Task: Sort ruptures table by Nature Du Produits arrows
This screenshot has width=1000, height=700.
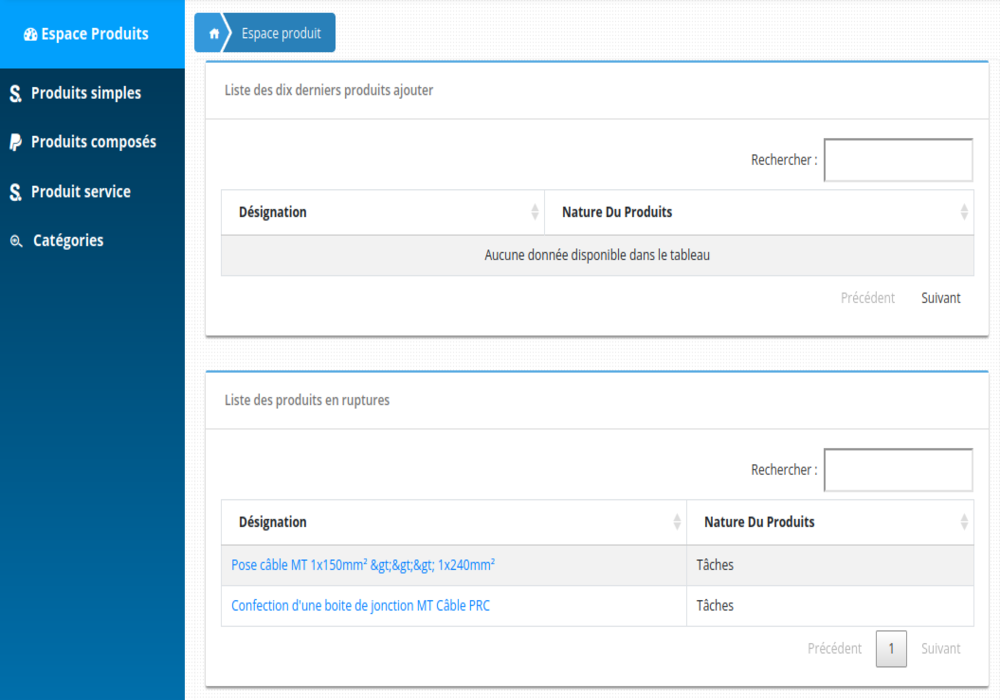Action: point(964,522)
